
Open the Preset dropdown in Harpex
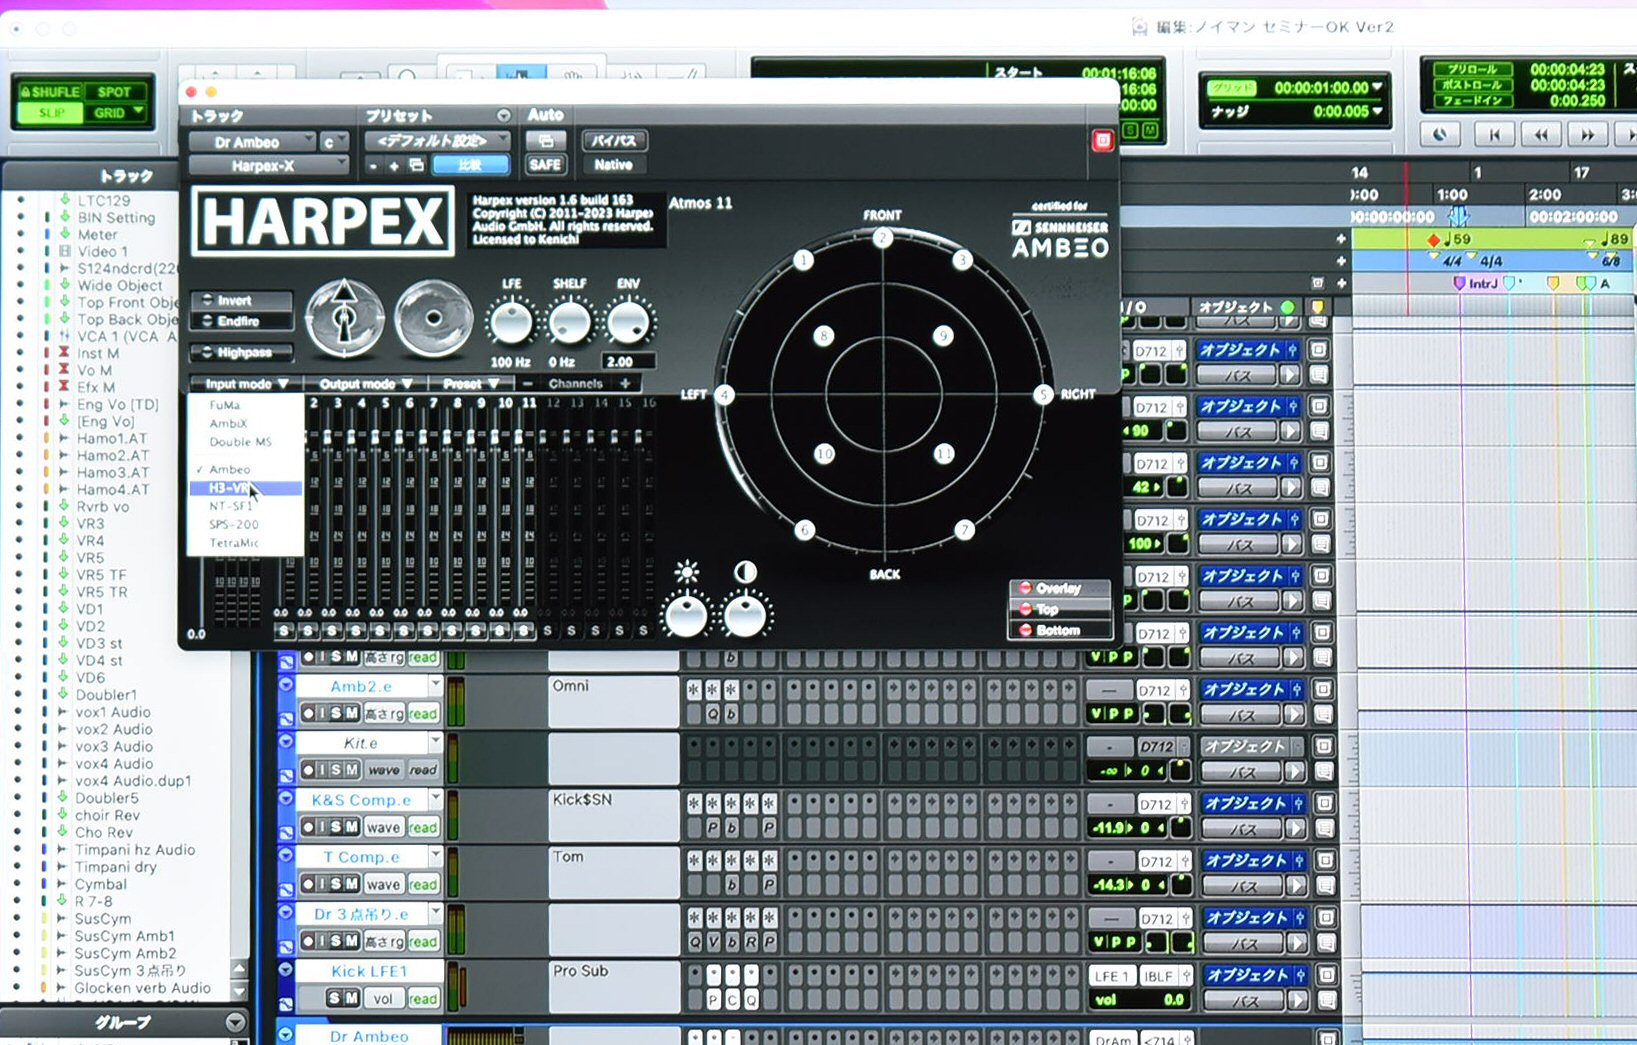470,384
